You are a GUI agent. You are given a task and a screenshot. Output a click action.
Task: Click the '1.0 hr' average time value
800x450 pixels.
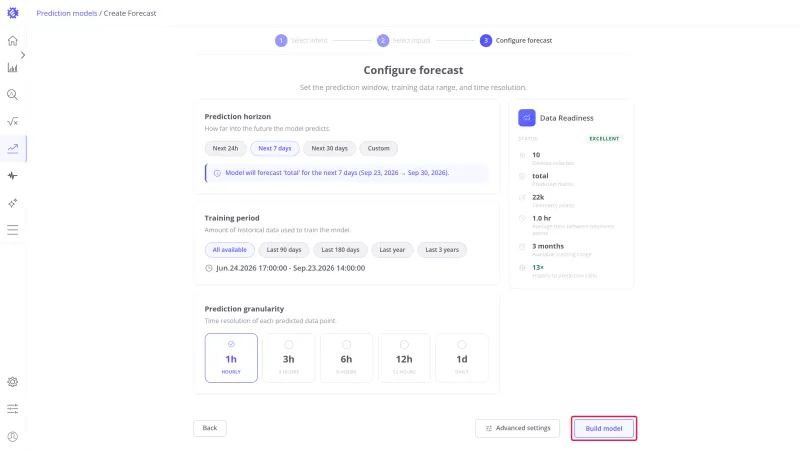pos(542,218)
